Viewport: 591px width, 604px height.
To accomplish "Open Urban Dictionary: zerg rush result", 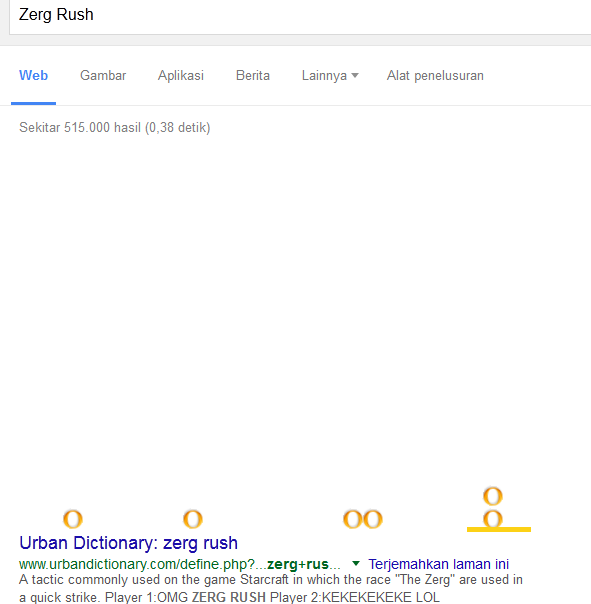I will click(x=128, y=543).
